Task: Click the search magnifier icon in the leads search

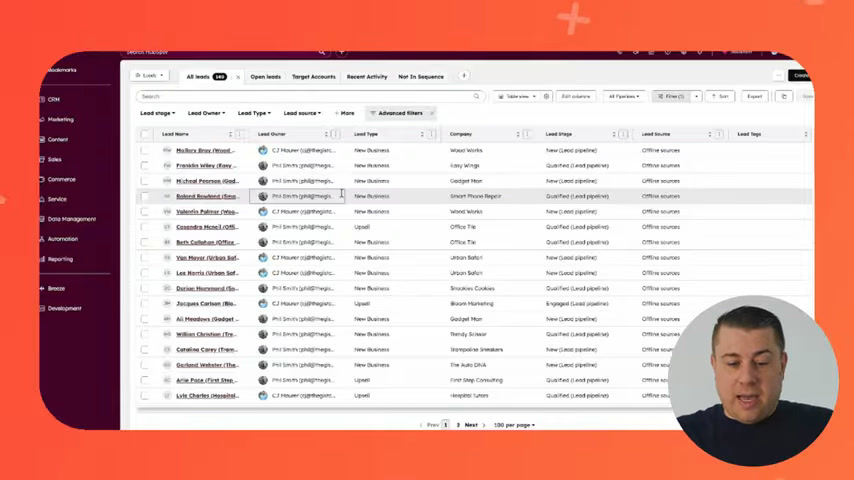Action: coord(477,96)
